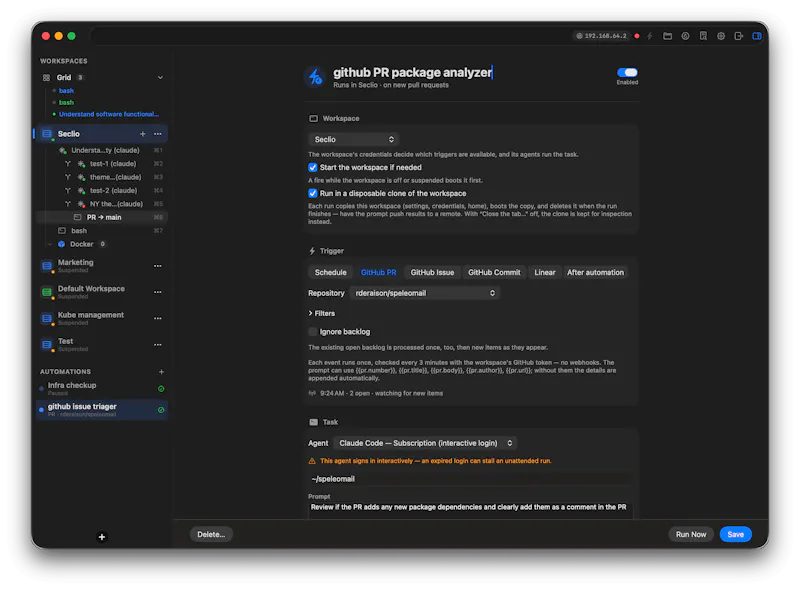The image size is (800, 590).
Task: Save the automation with Save button
Action: [x=735, y=534]
